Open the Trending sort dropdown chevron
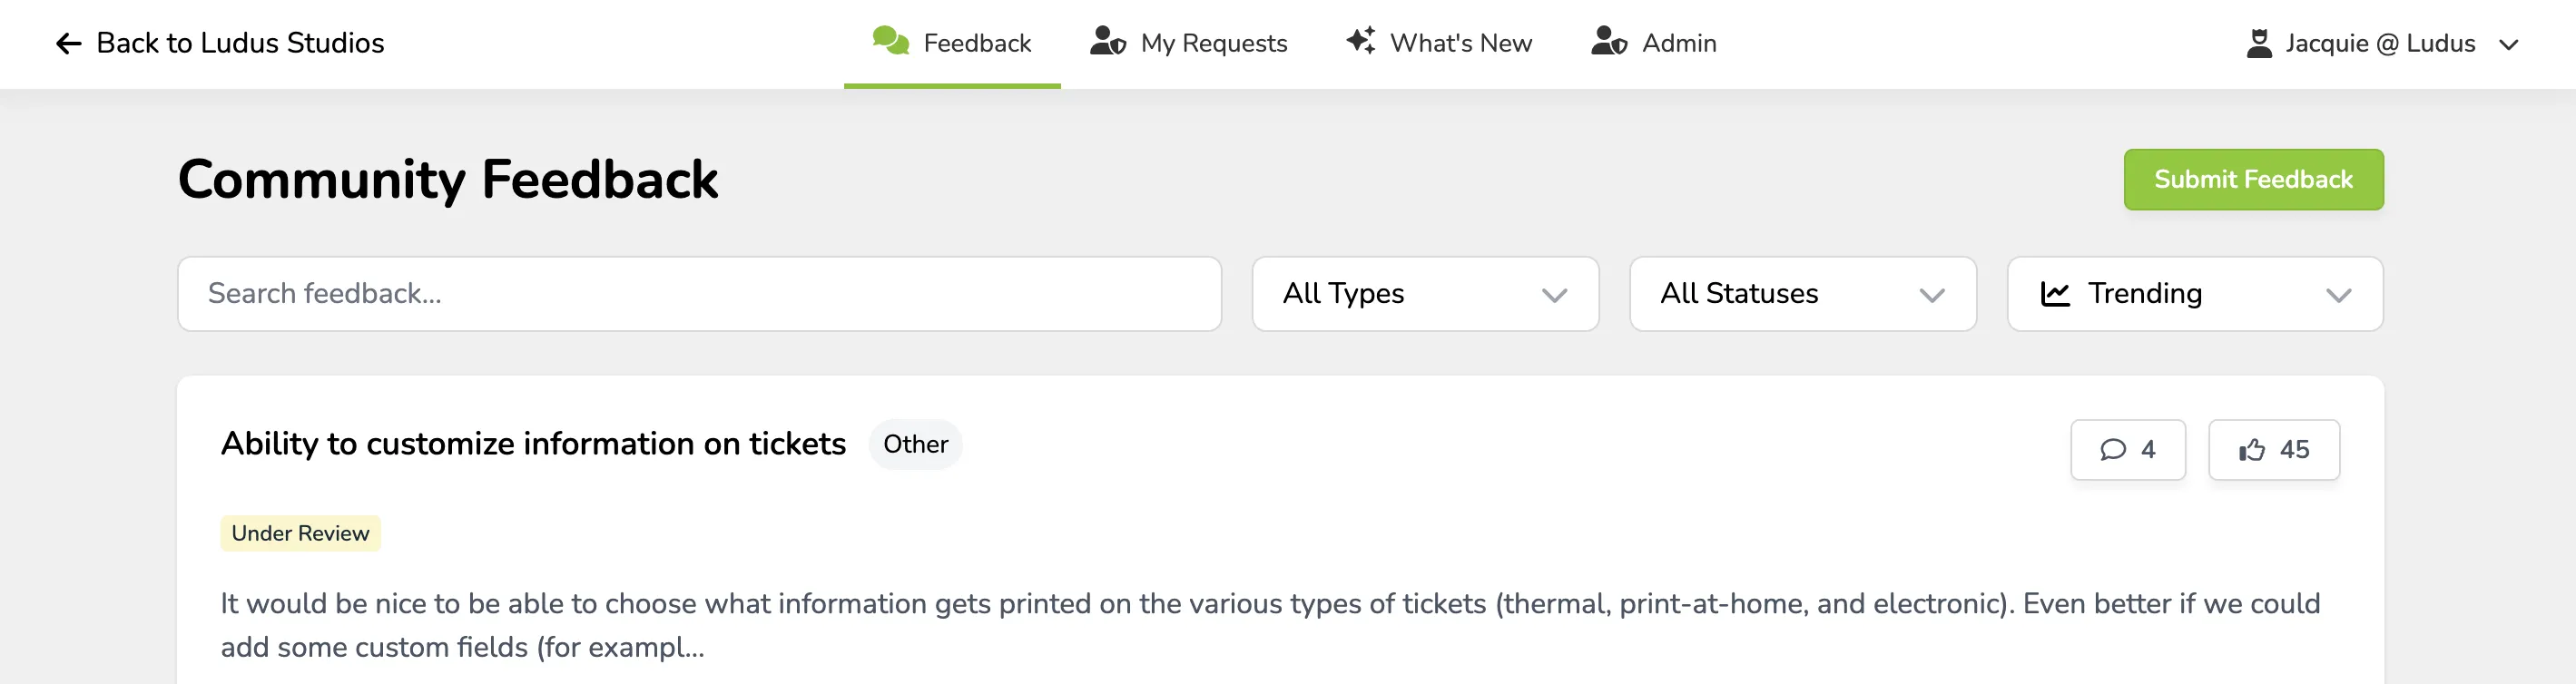Image resolution: width=2576 pixels, height=684 pixels. 2338,295
